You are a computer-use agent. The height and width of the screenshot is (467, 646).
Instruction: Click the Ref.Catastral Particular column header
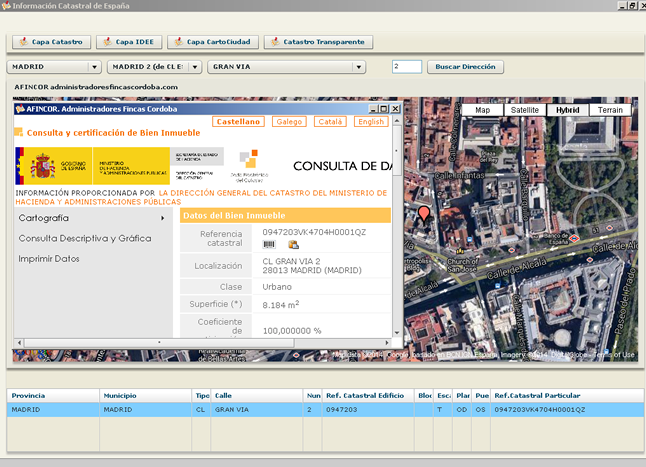click(566, 396)
